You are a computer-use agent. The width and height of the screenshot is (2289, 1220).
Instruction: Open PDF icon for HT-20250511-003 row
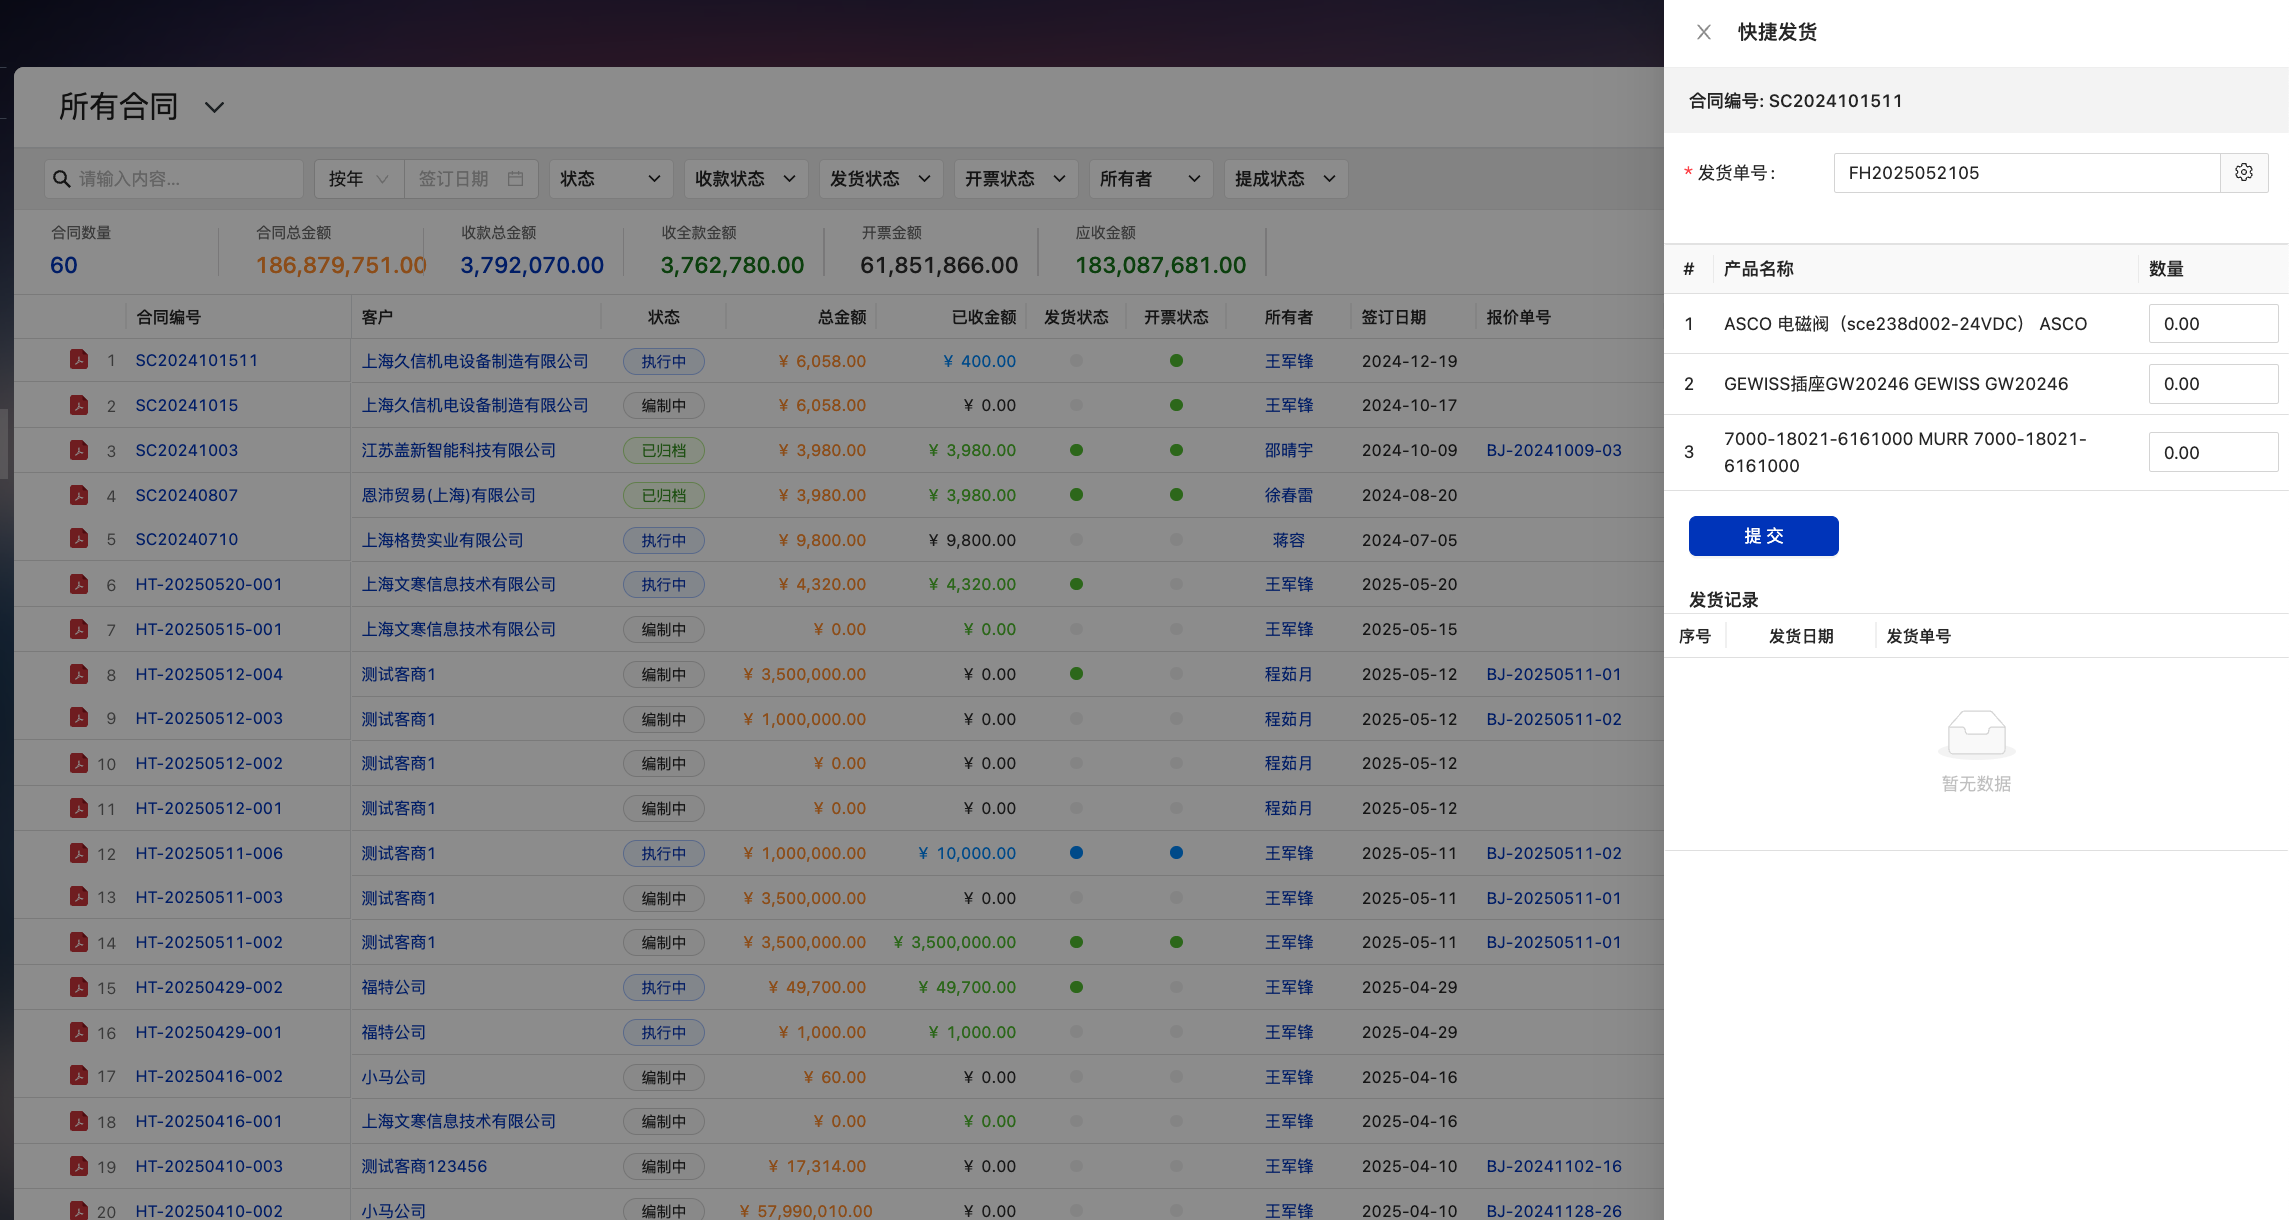coord(79,896)
